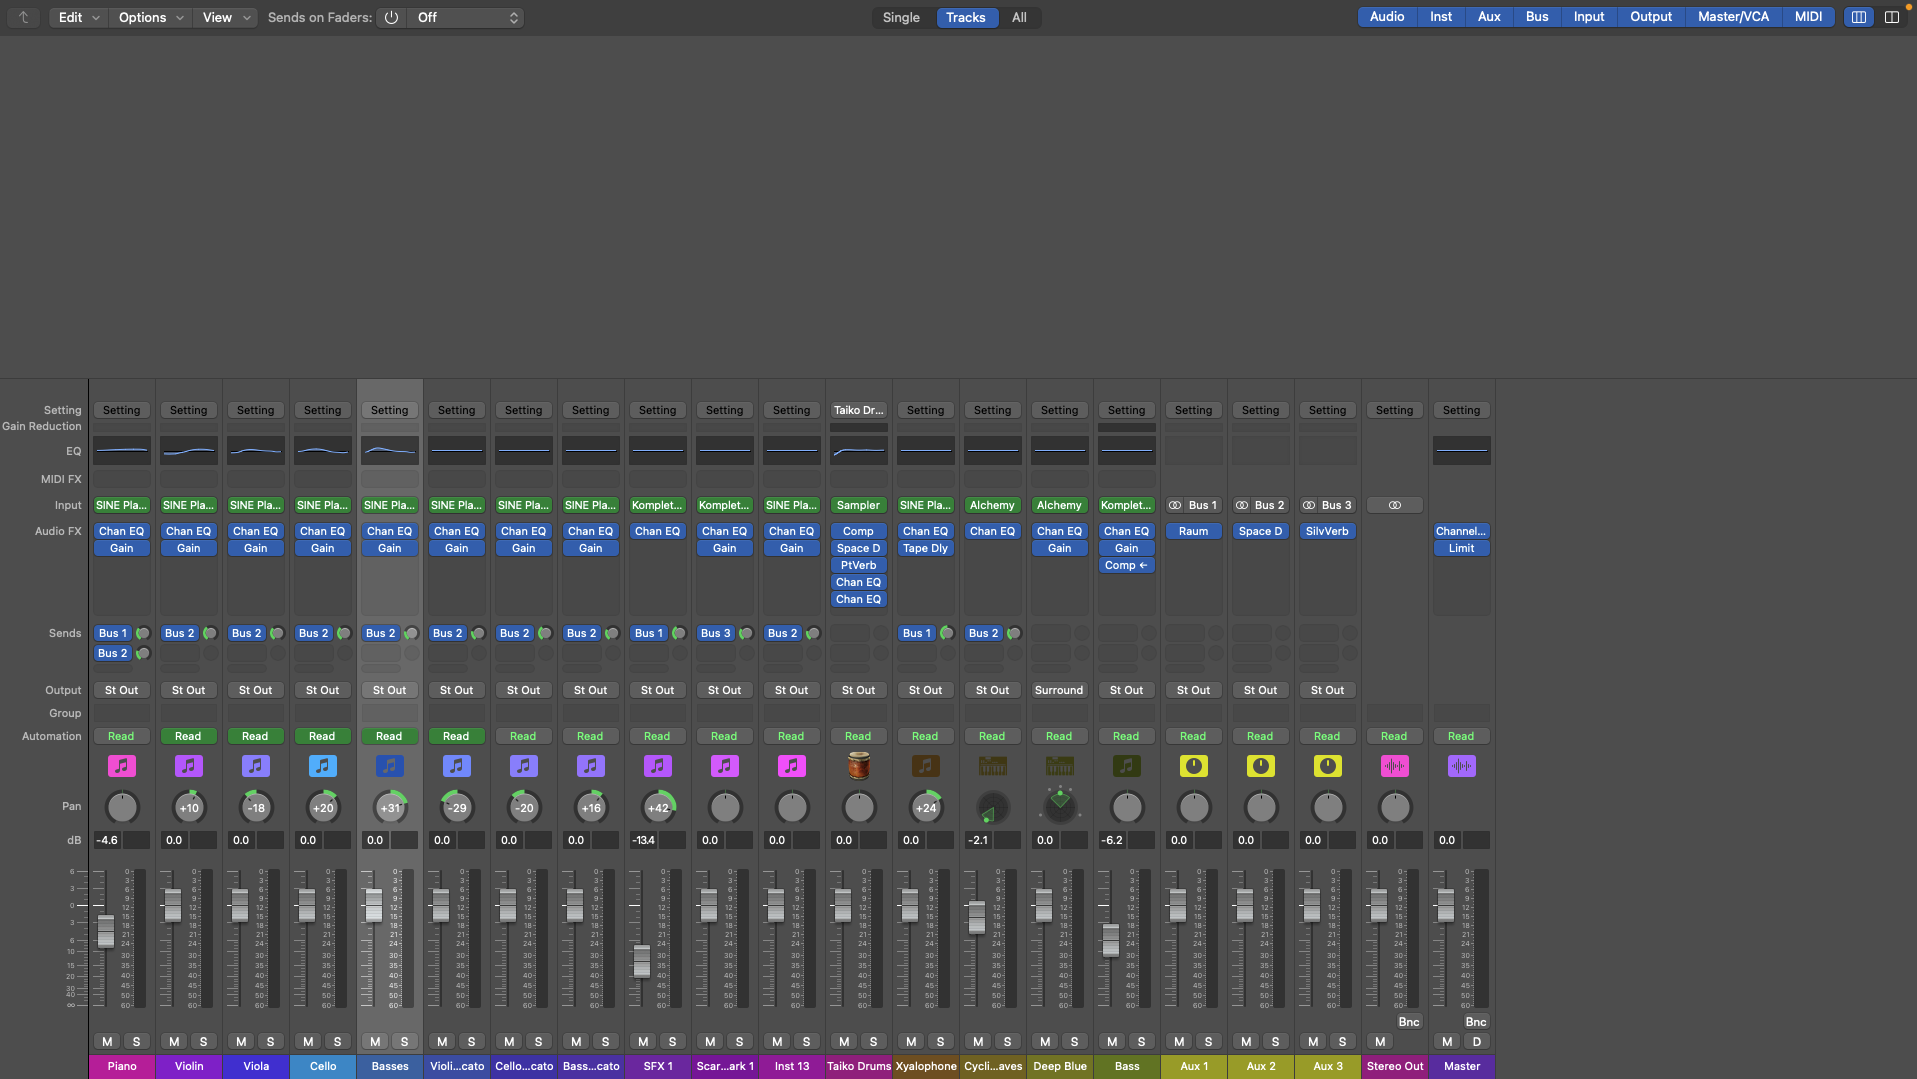Click the Deep Blue synth keyboard icon
The height and width of the screenshot is (1079, 1917).
click(x=1059, y=766)
